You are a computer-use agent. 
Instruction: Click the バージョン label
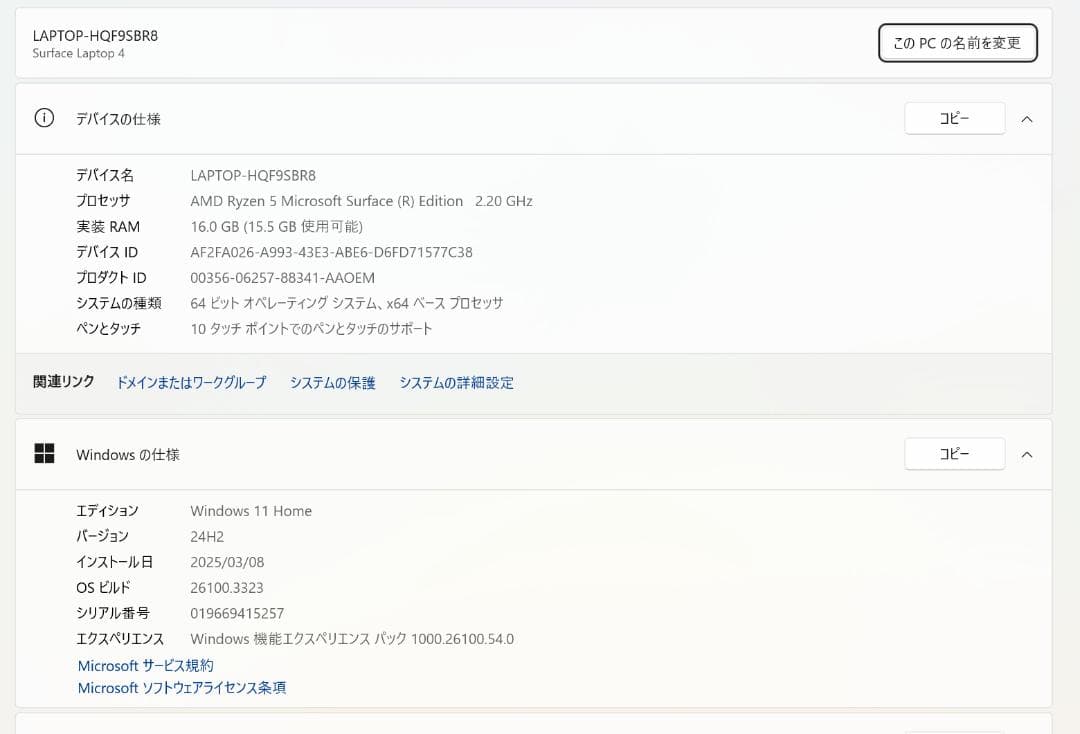pyautogui.click(x=102, y=536)
